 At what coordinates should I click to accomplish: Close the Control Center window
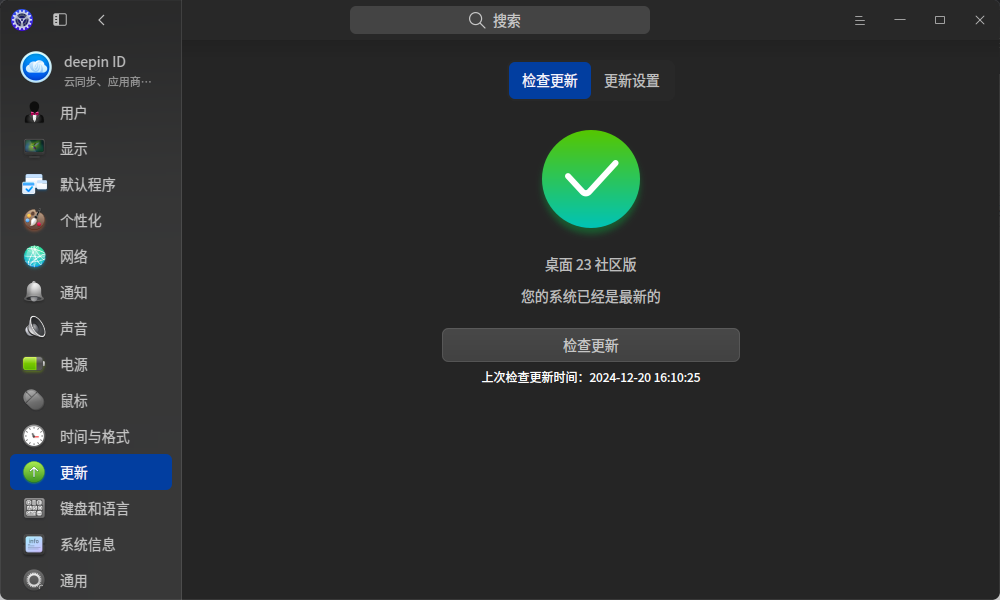coord(980,20)
